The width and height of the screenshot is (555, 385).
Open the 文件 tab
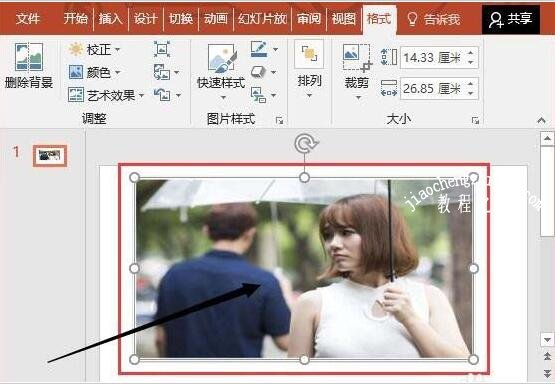pos(28,19)
